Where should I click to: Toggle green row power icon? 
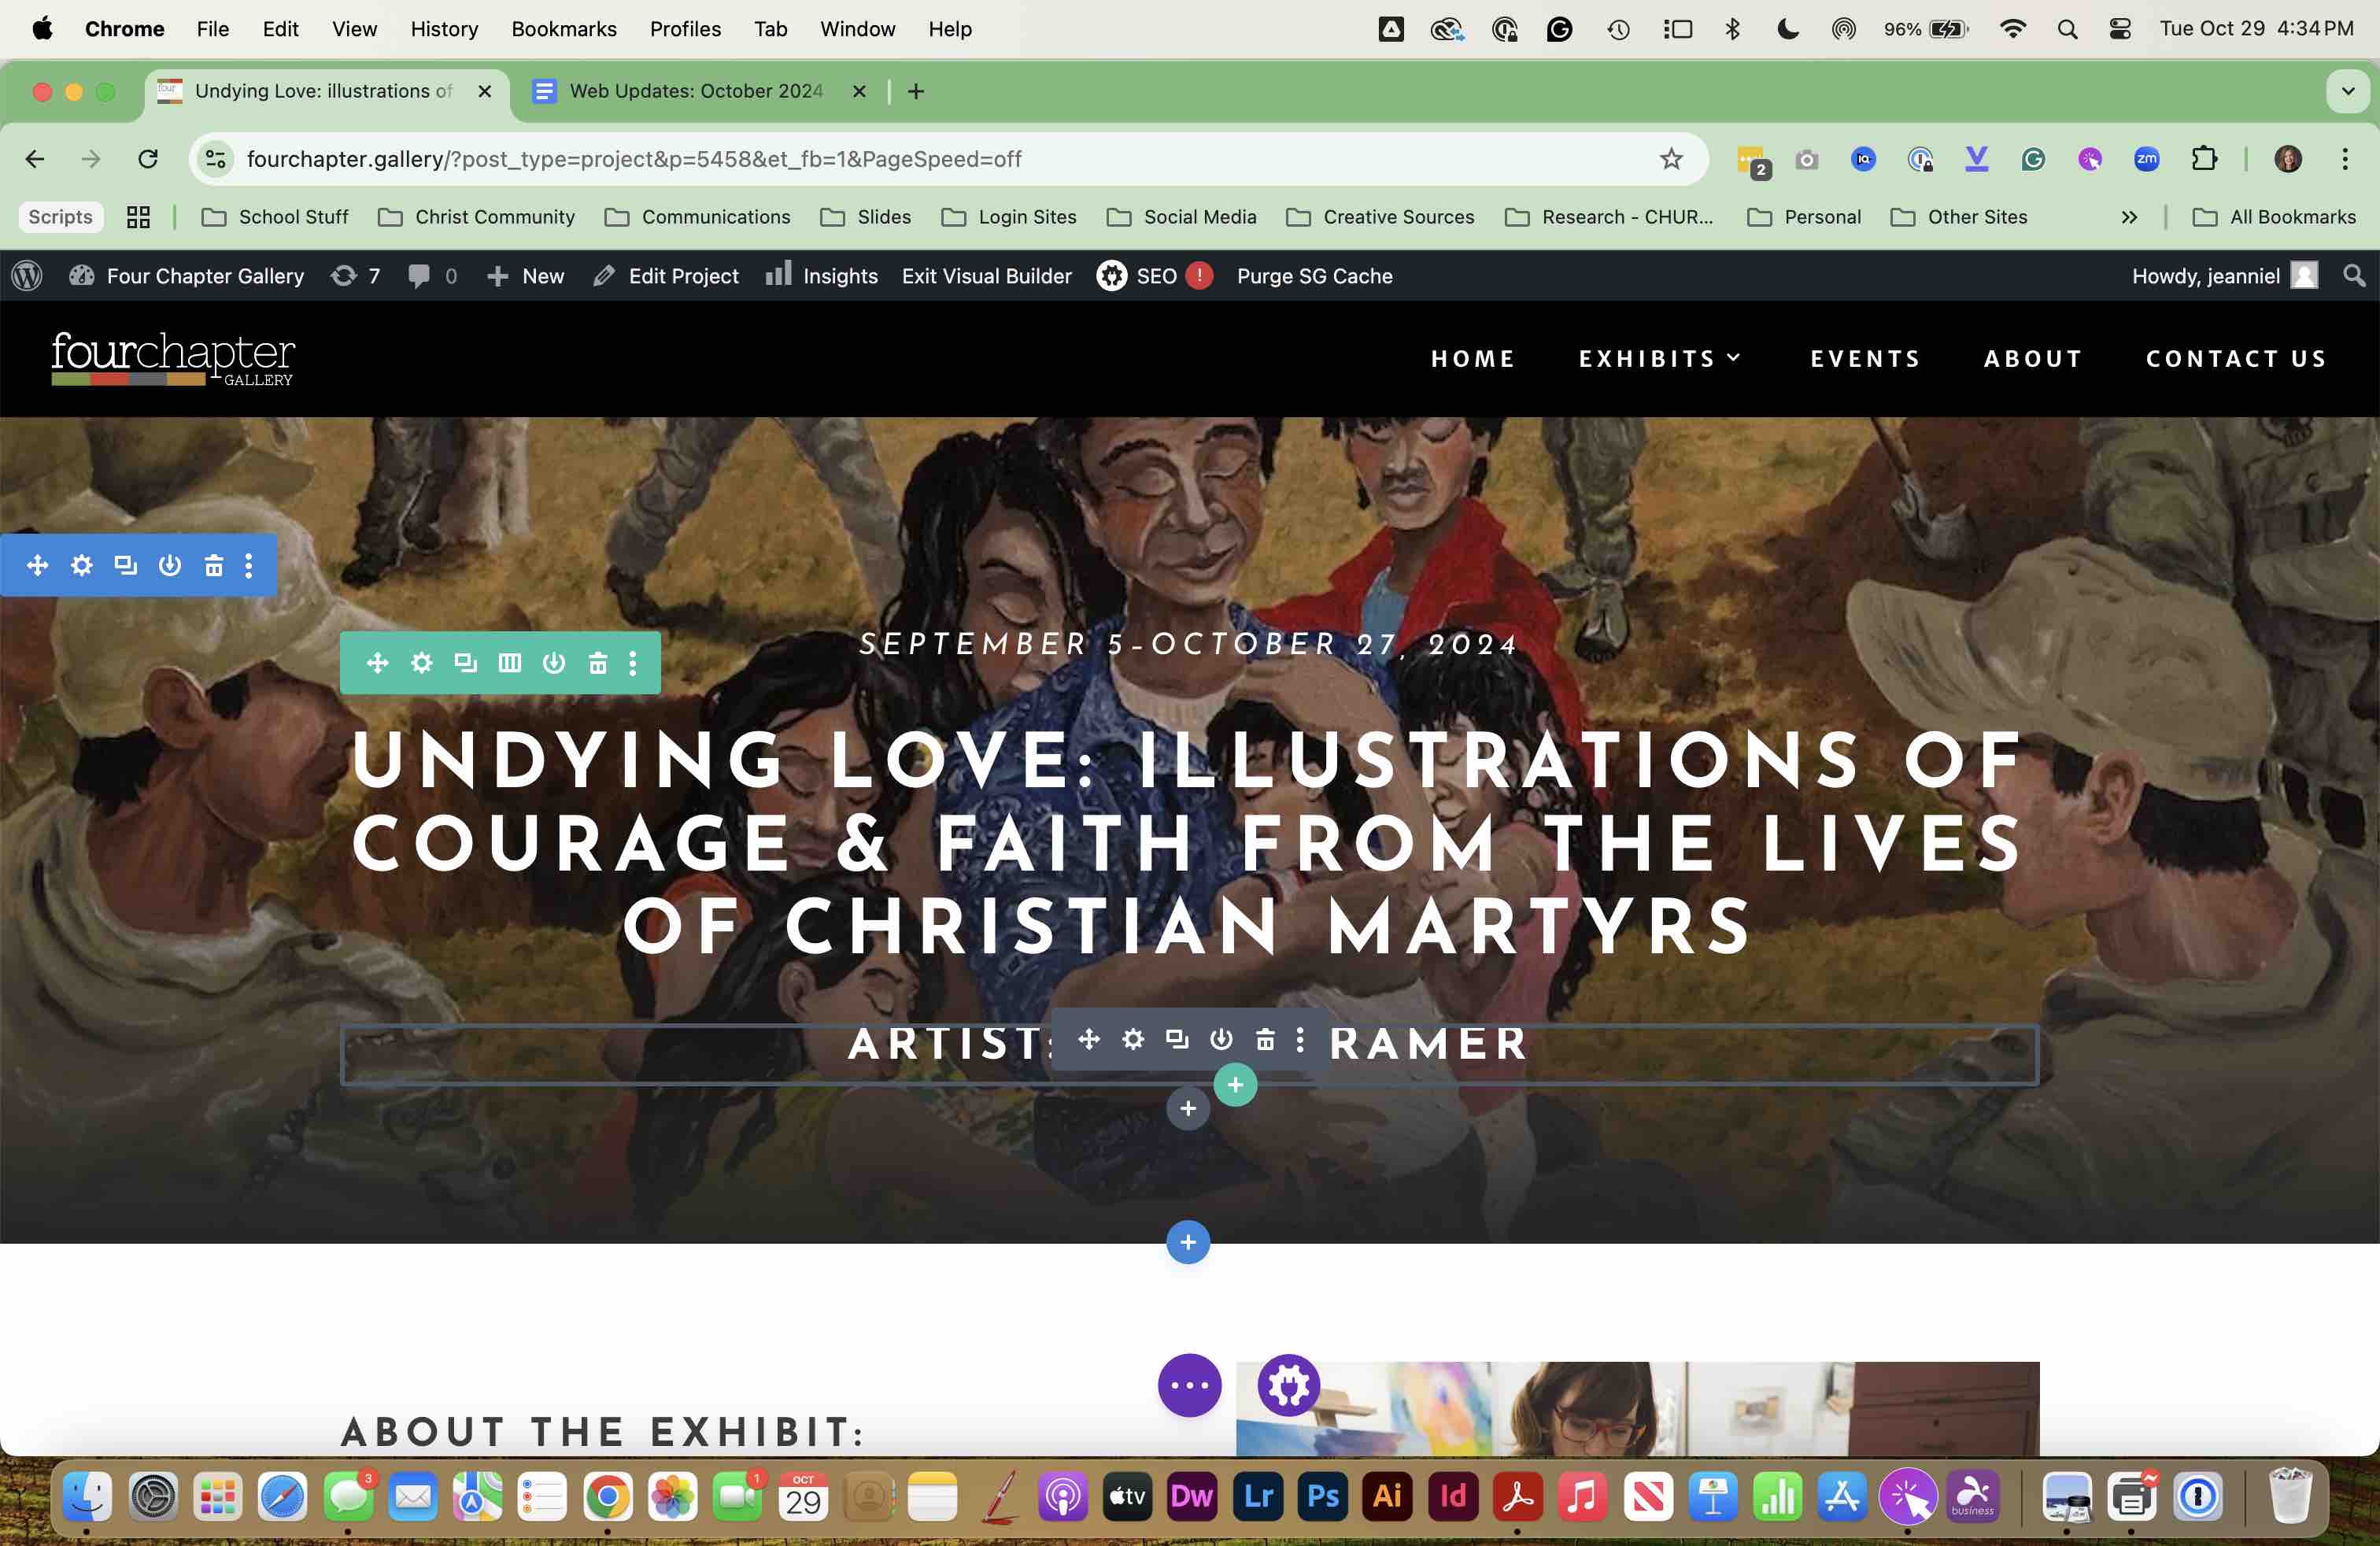tap(554, 663)
